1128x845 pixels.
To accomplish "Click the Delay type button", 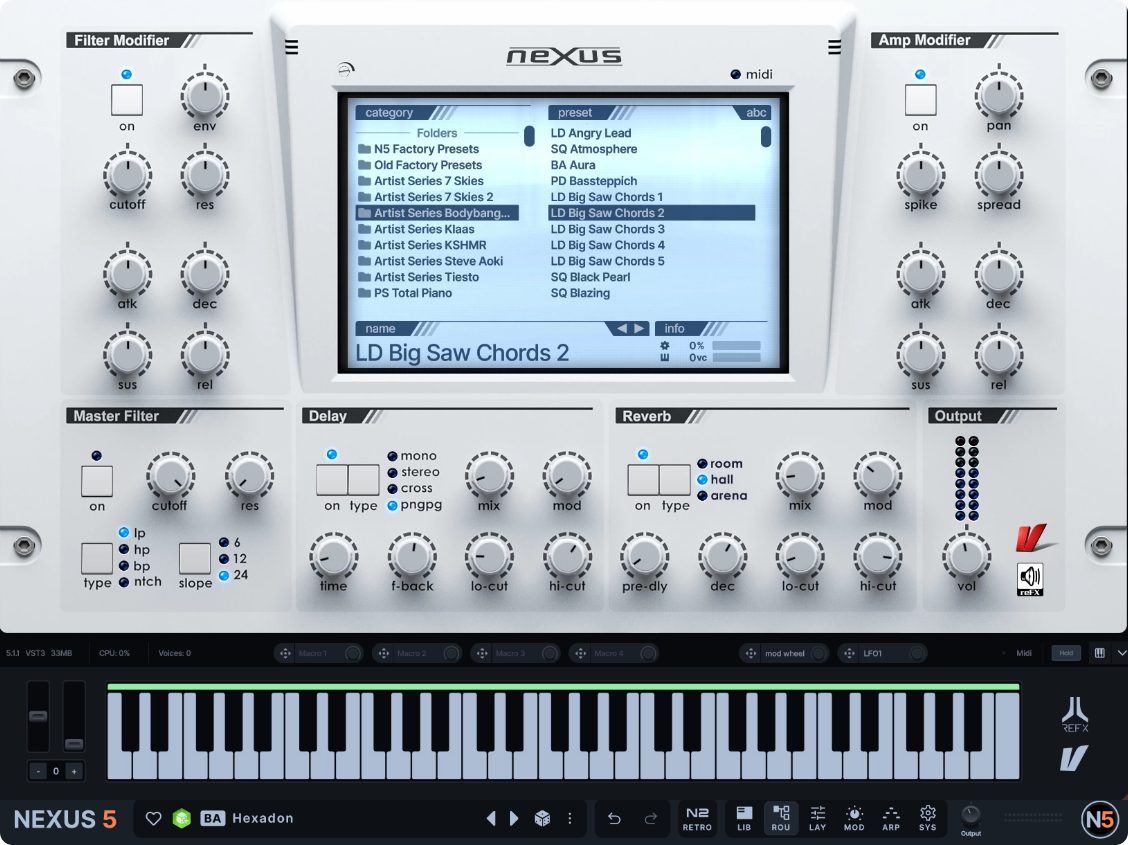I will [363, 480].
